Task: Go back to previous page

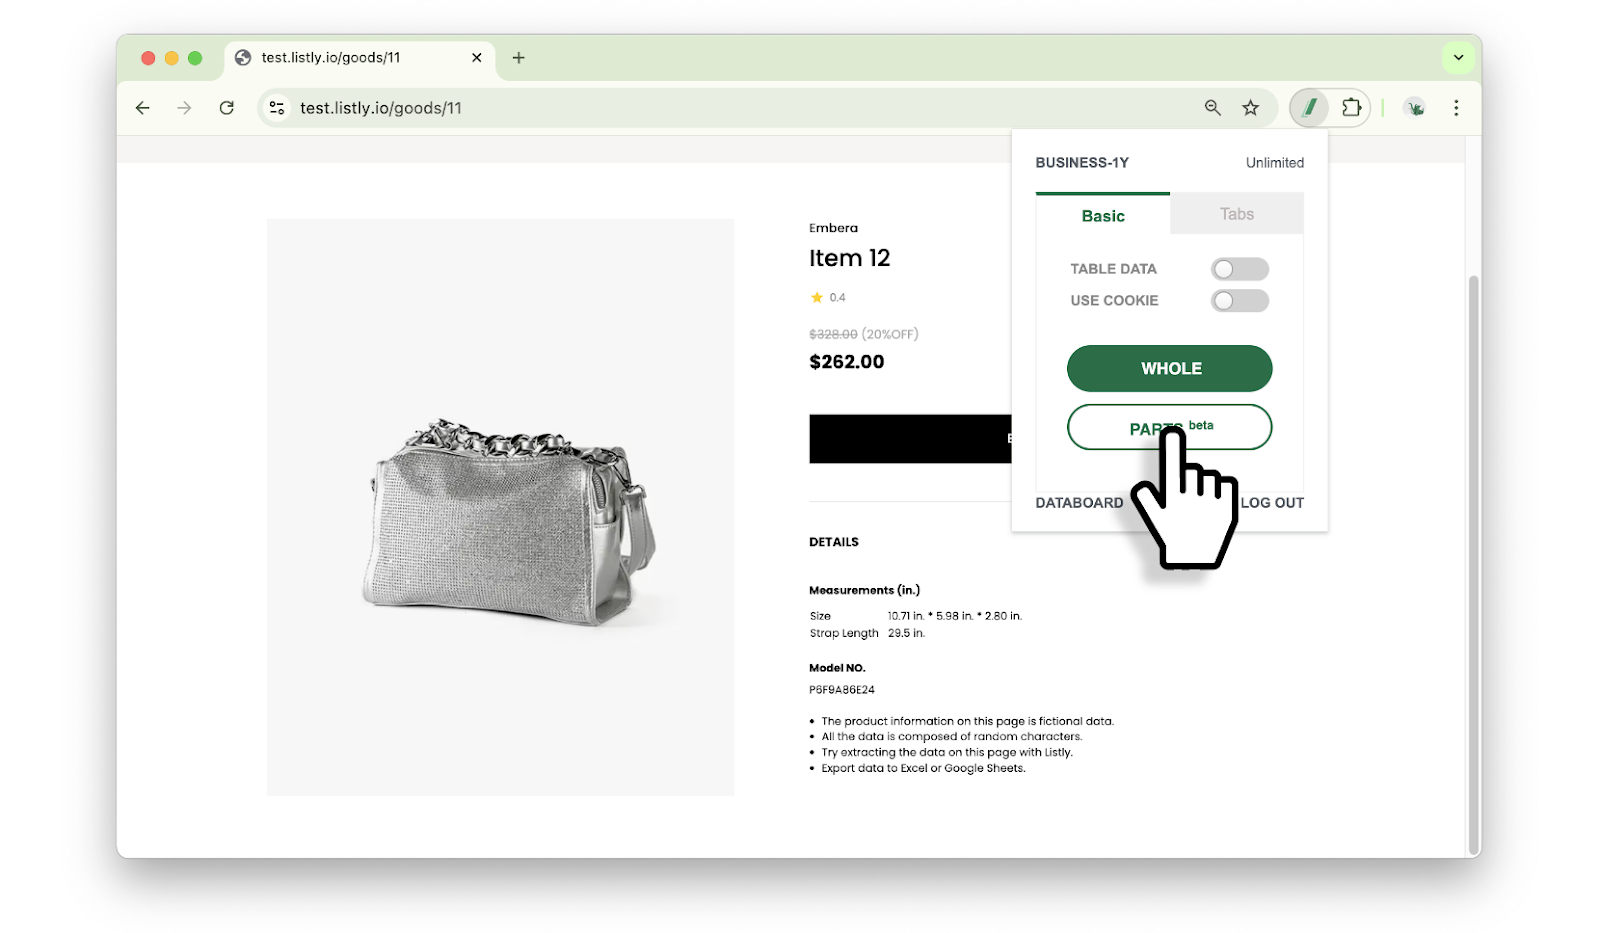Action: pos(143,108)
